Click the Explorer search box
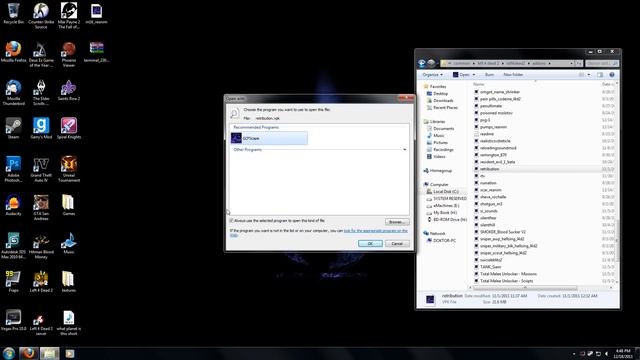The height and width of the screenshot is (360, 640). click(602, 63)
